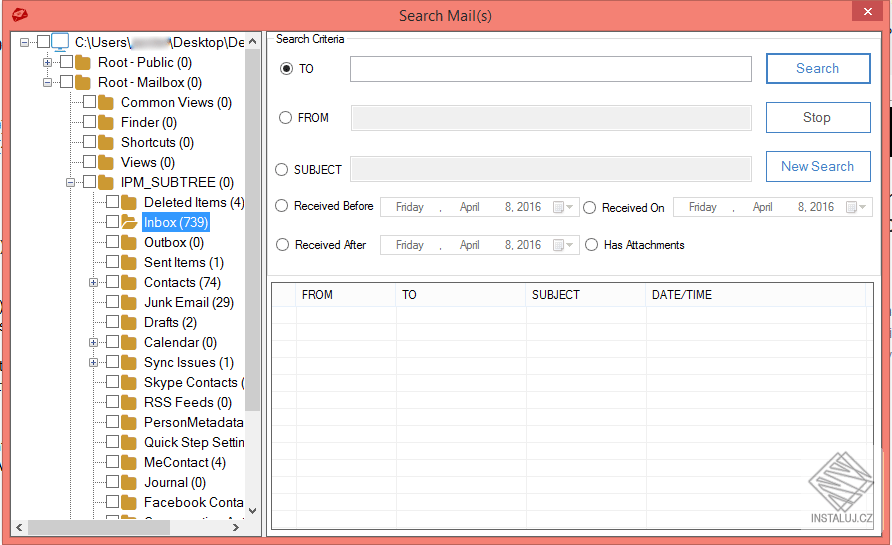Viewport: 892px width, 545px height.
Task: Click the Sync Issues folder icon
Action: (x=129, y=362)
